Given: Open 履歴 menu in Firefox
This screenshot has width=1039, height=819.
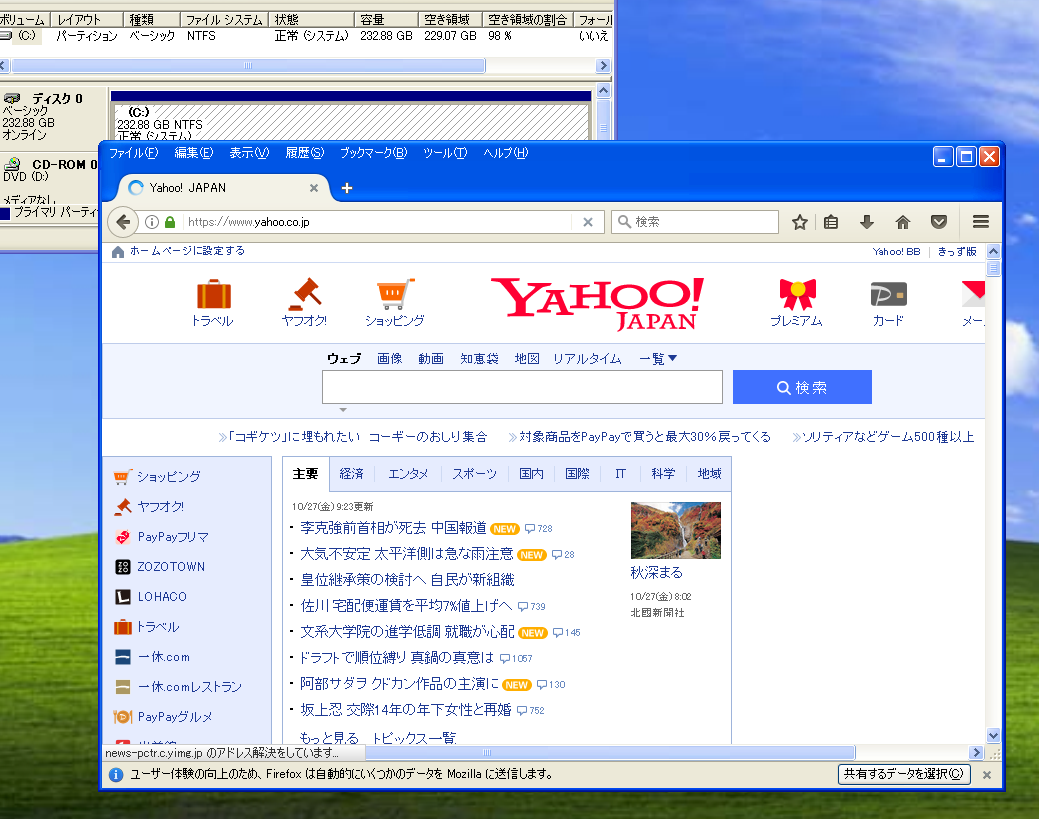Looking at the screenshot, I should (x=305, y=153).
